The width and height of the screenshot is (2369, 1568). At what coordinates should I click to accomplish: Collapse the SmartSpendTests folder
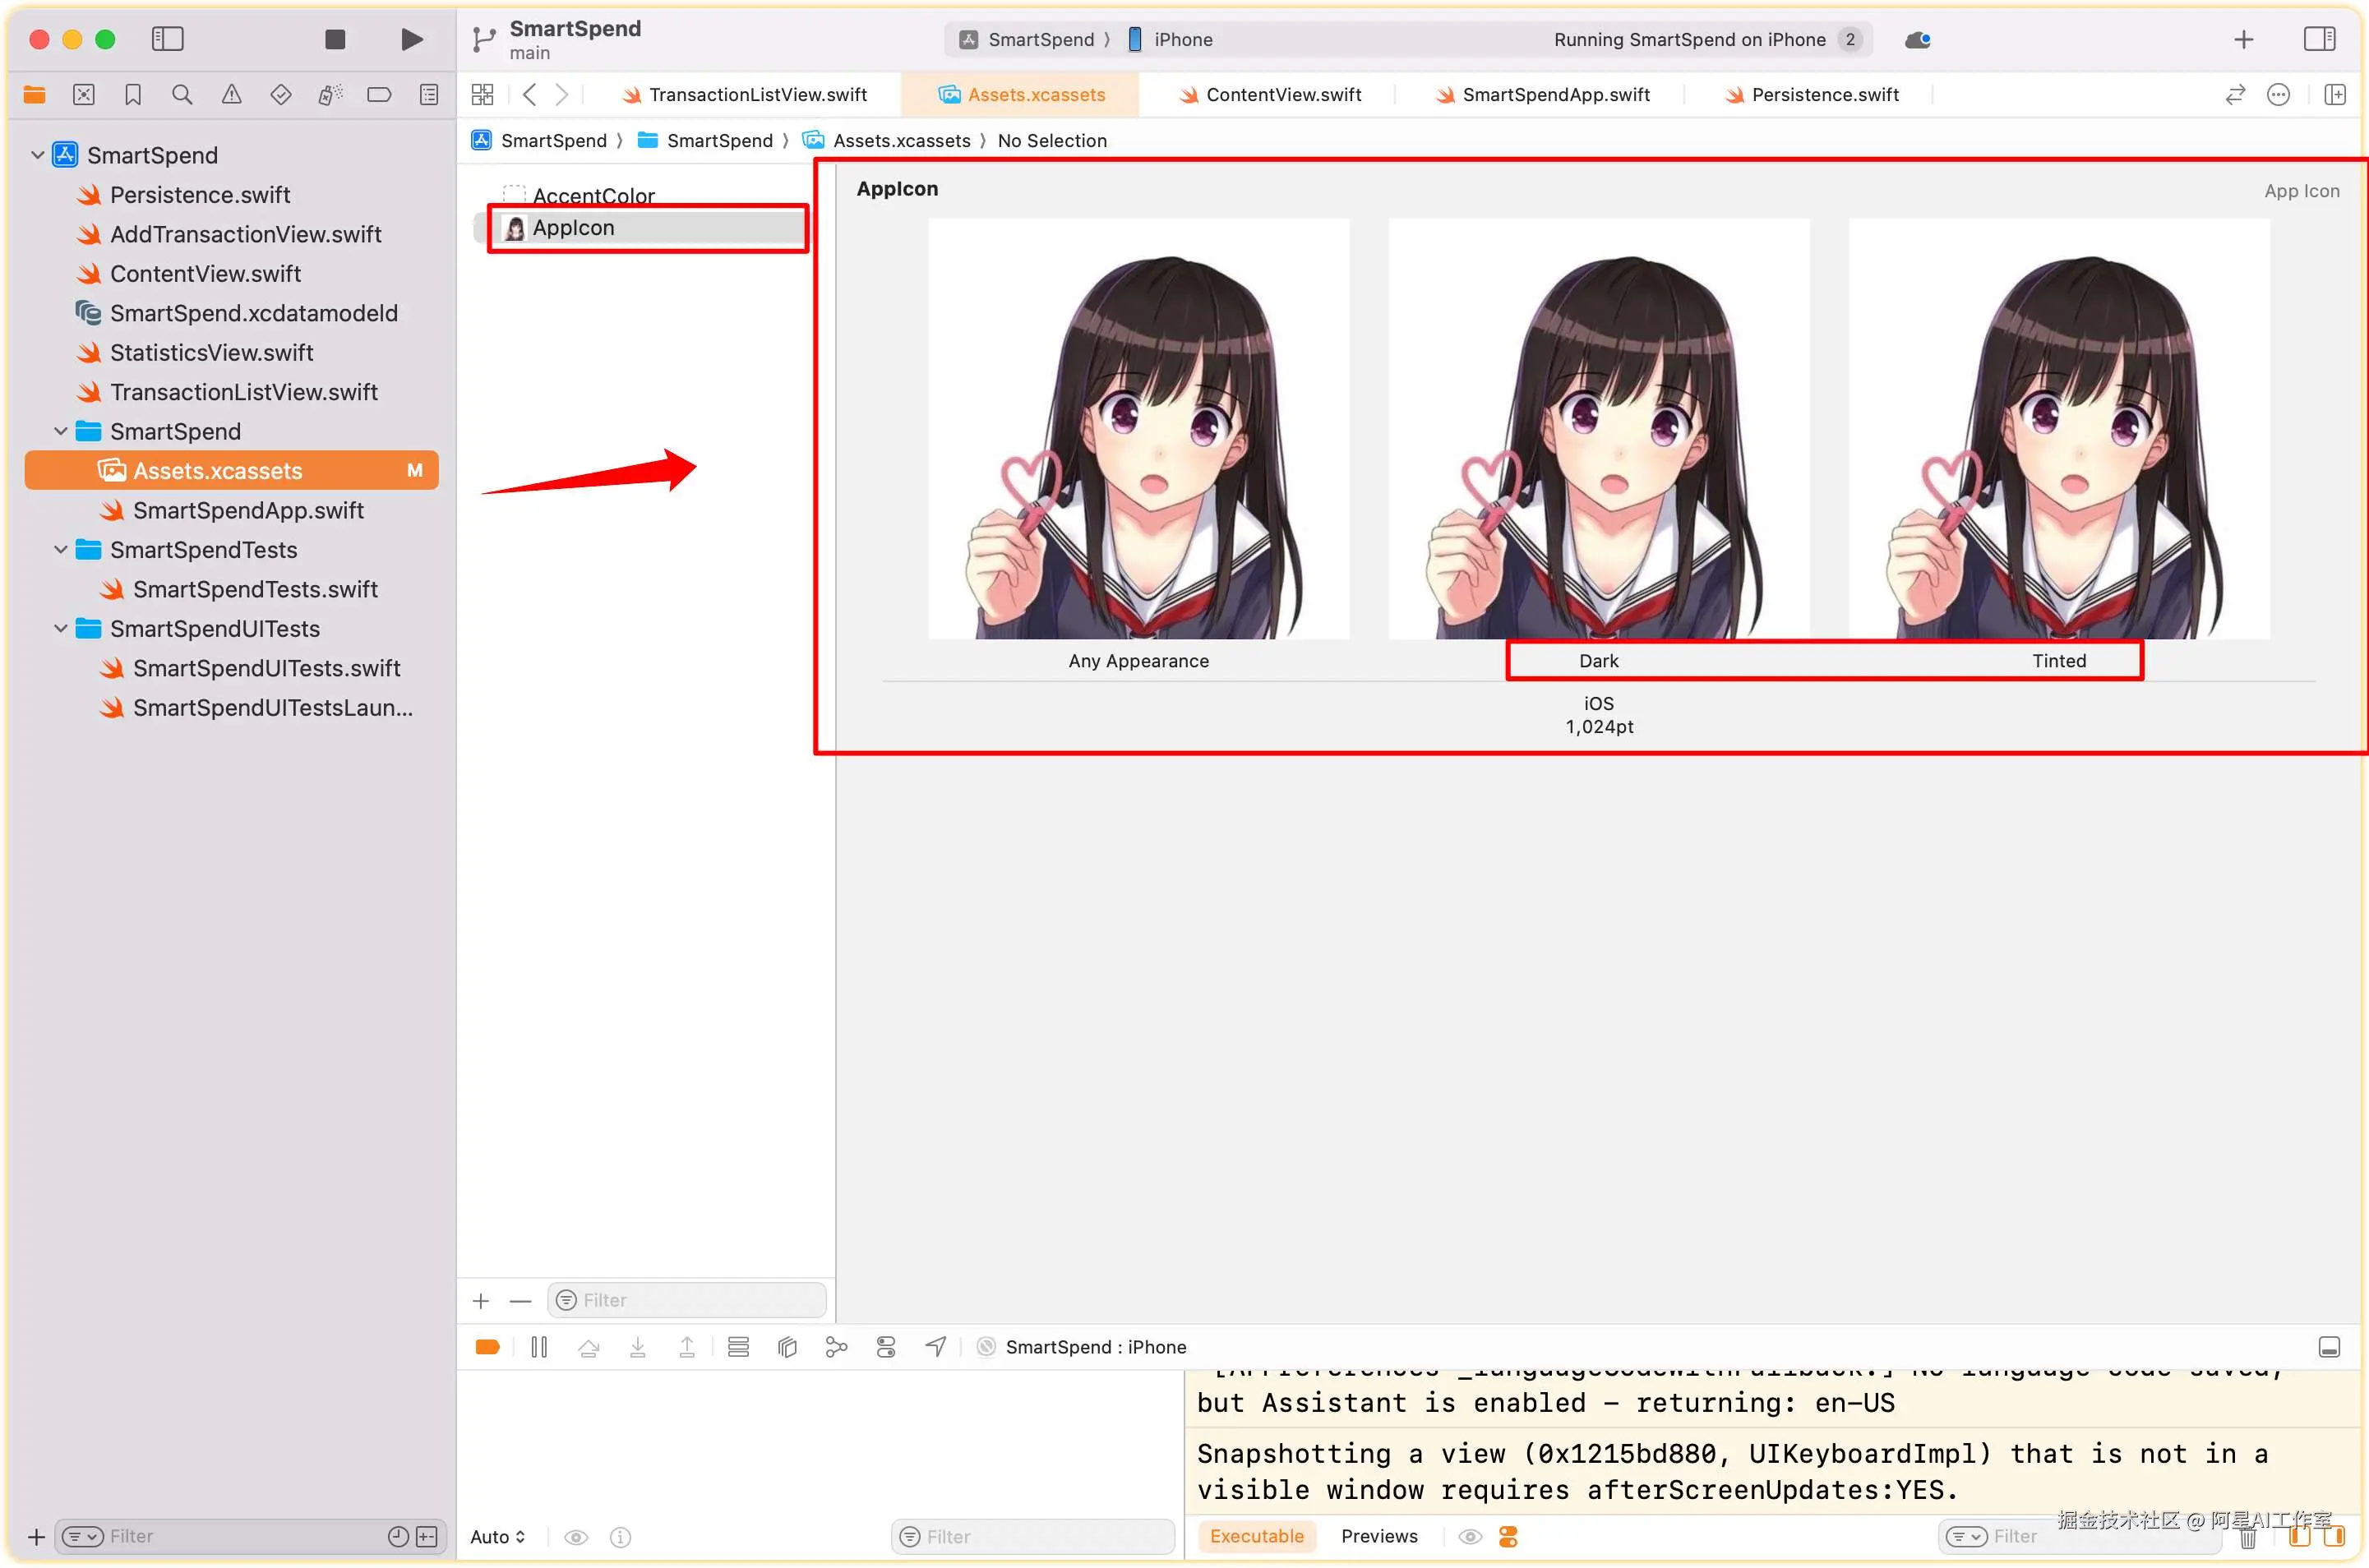61,550
